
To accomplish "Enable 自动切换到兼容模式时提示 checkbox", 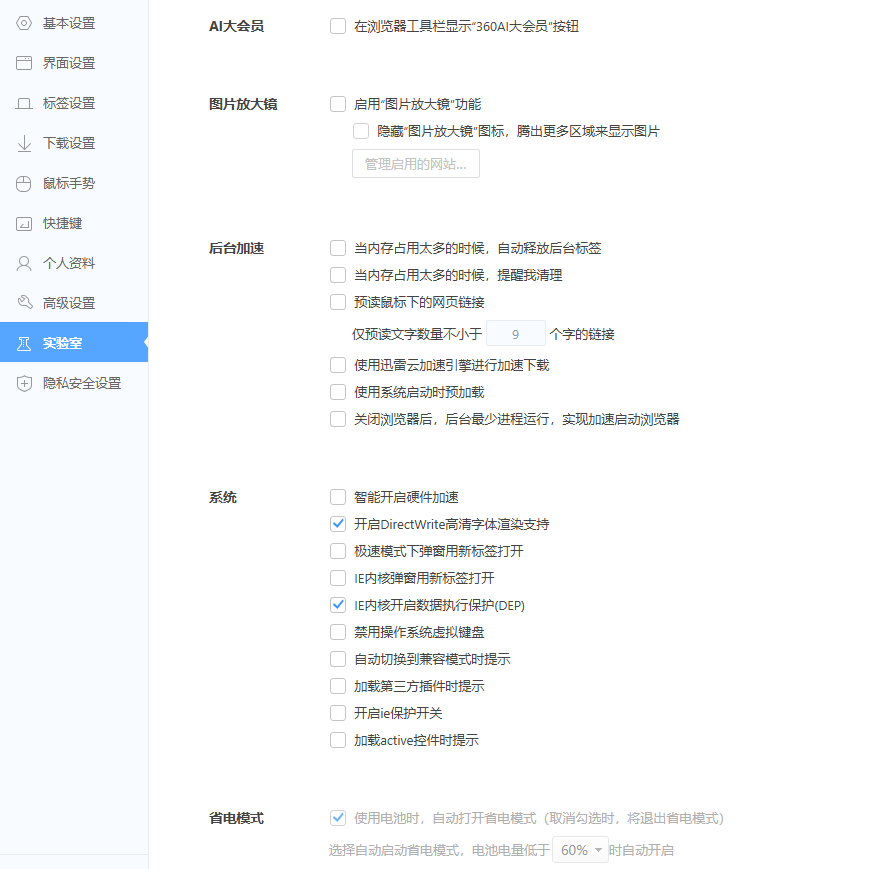I will (x=338, y=659).
